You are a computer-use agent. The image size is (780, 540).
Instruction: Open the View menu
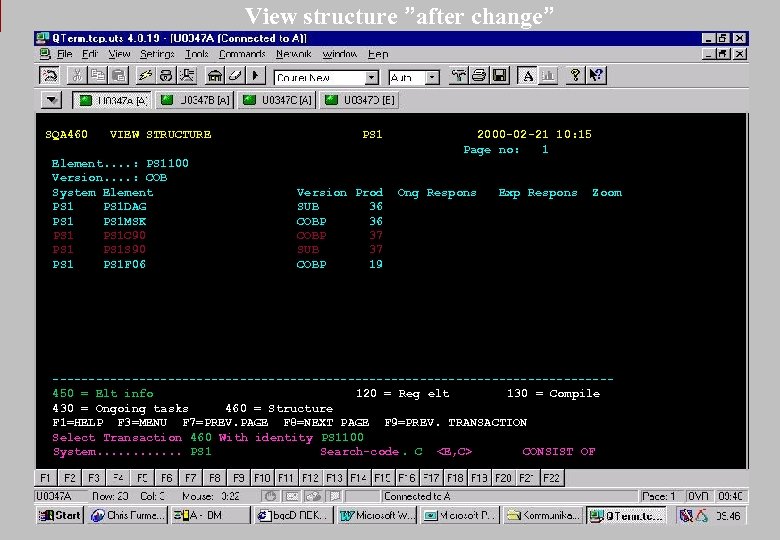[x=119, y=54]
